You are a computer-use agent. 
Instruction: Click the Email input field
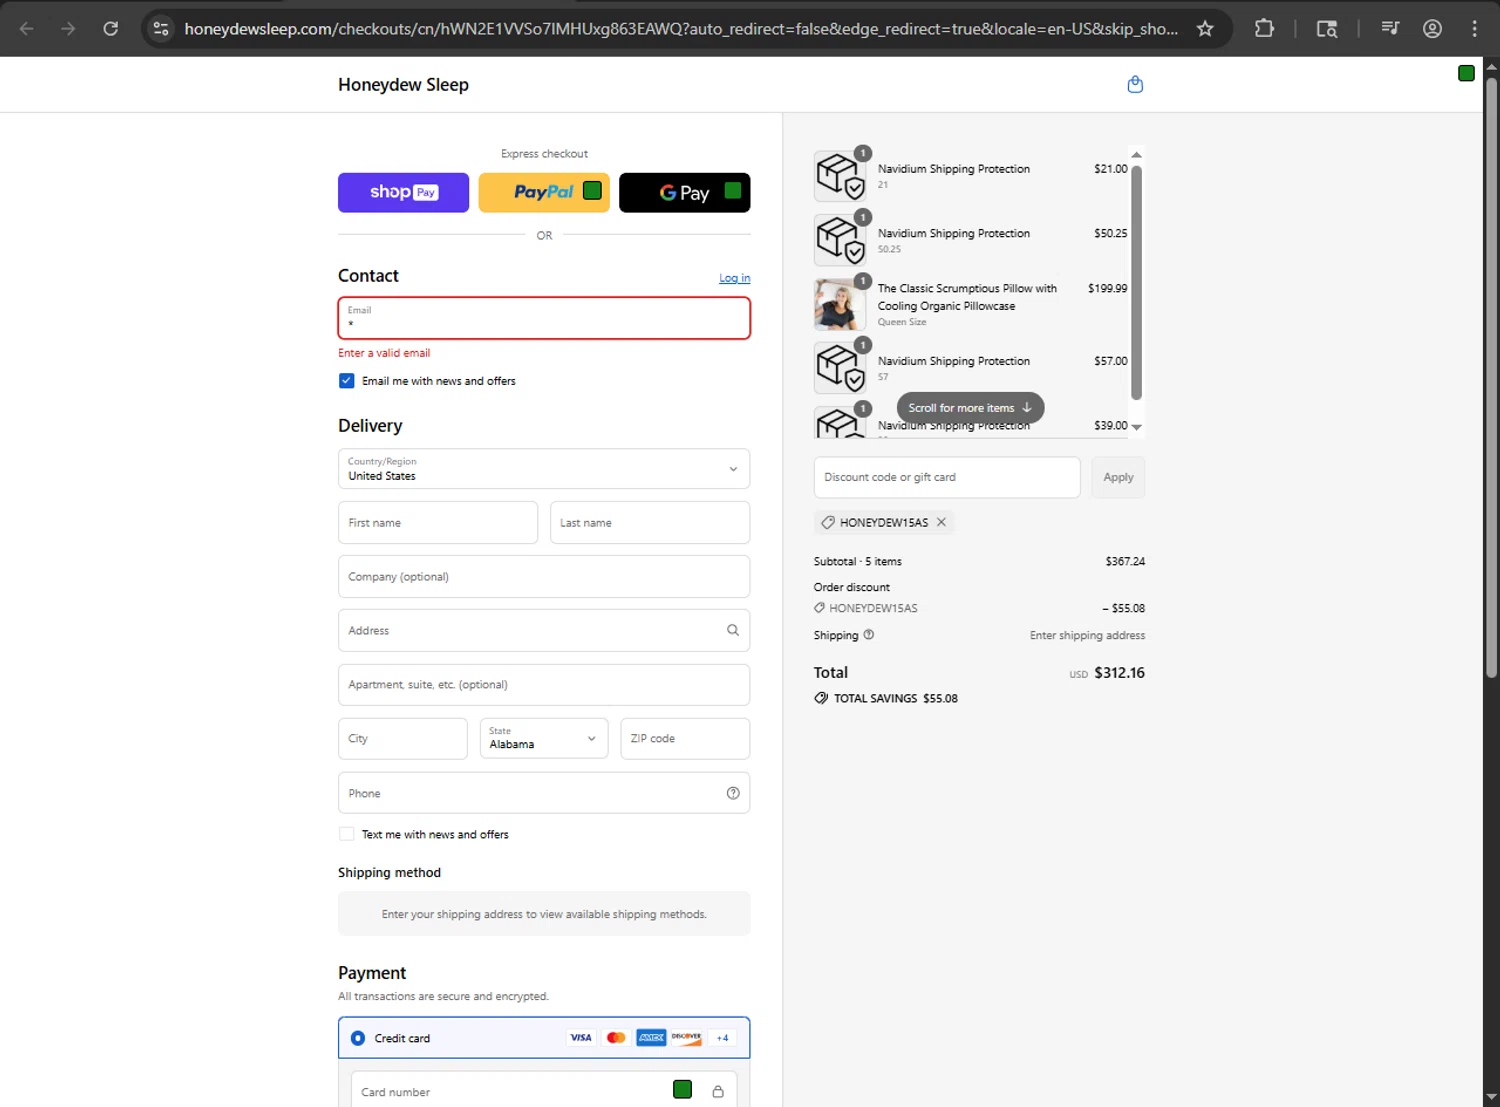544,318
